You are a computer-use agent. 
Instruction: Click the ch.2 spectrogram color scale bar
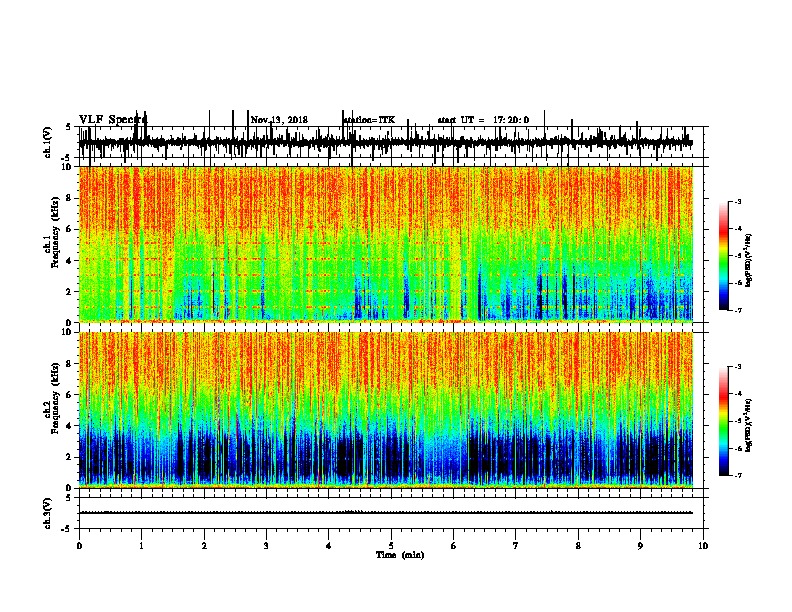pos(723,421)
